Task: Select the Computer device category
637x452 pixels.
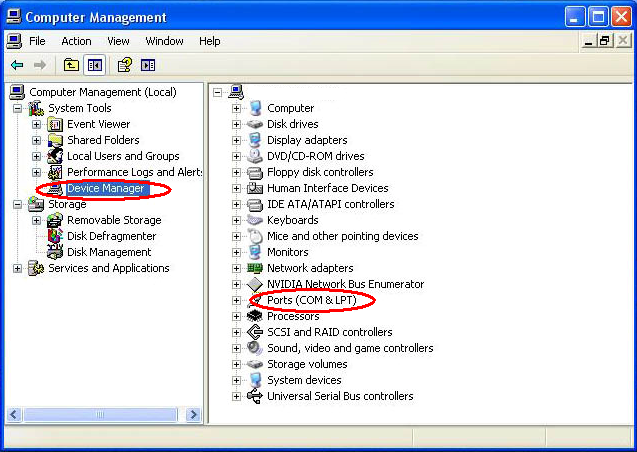Action: click(290, 108)
